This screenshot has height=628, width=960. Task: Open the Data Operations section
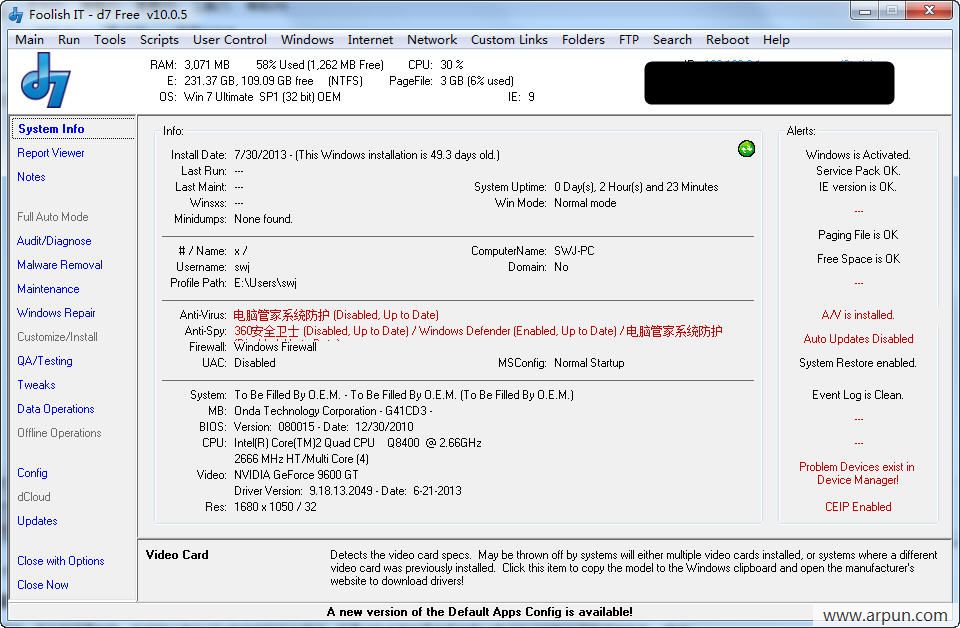56,409
